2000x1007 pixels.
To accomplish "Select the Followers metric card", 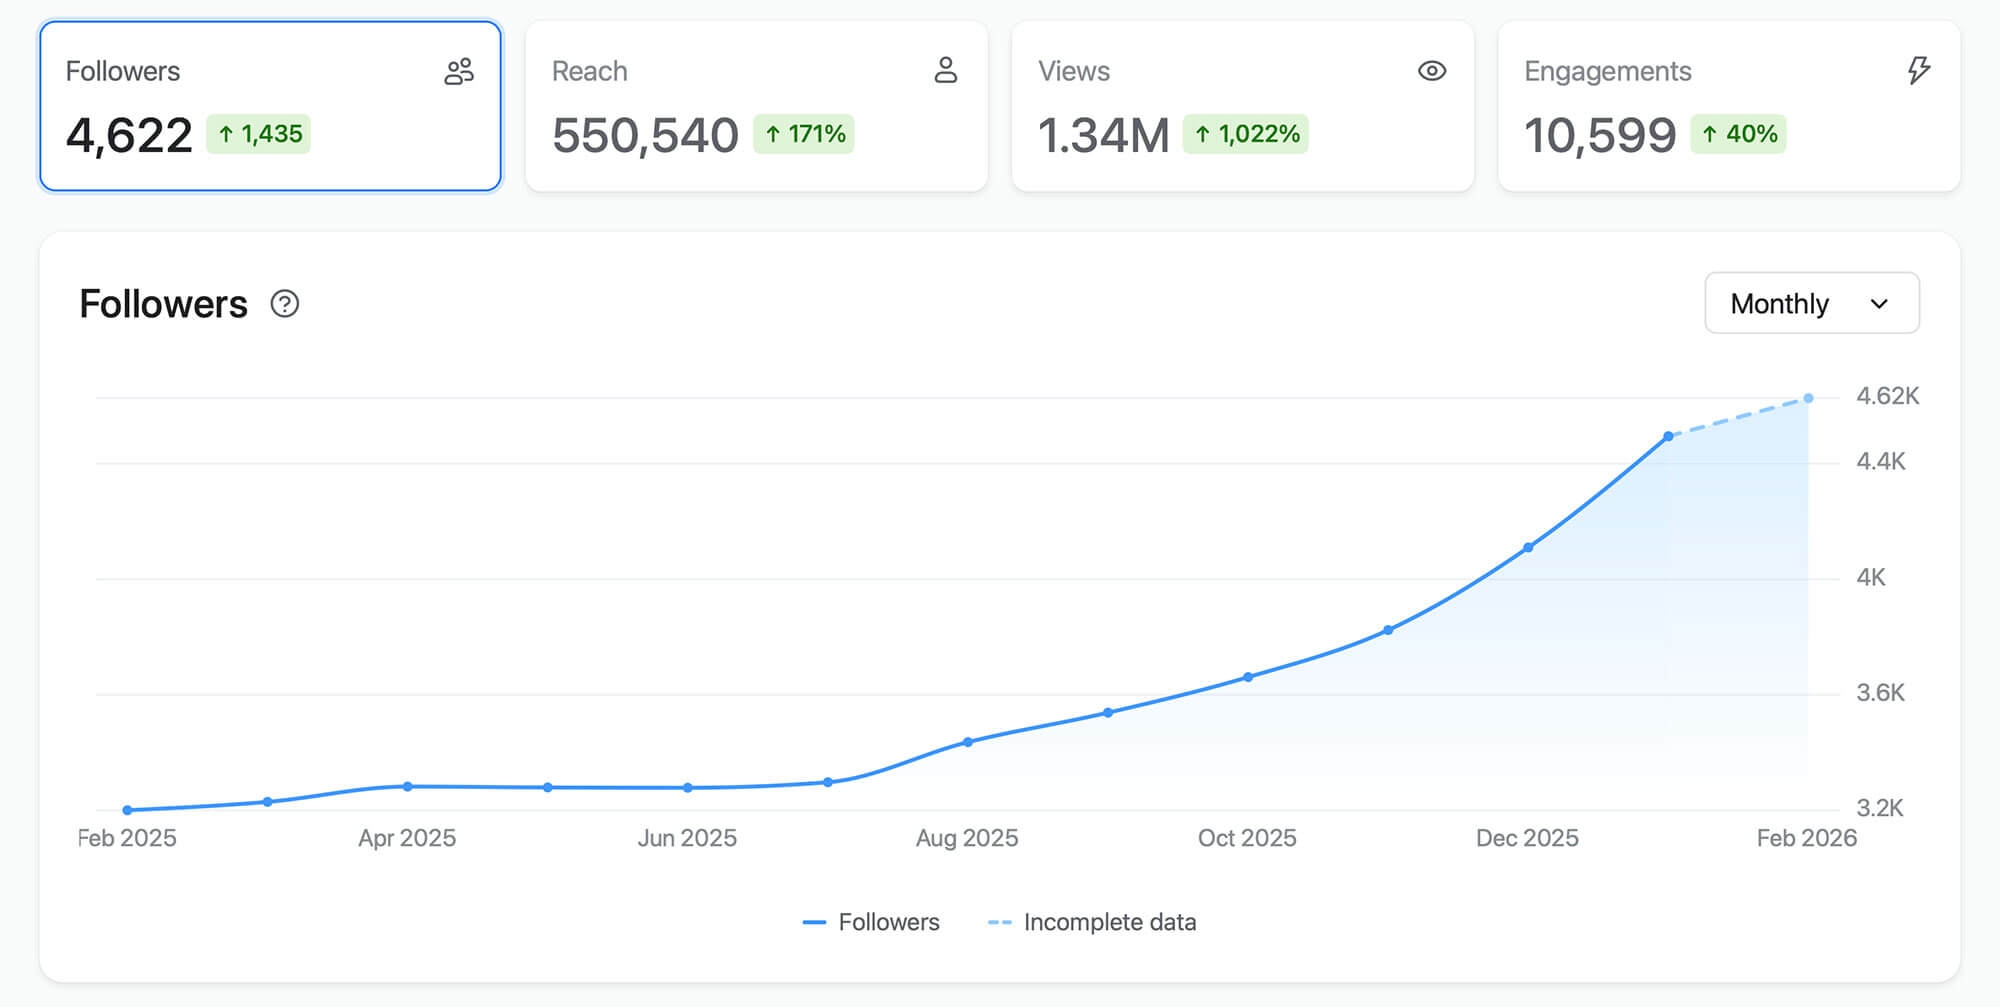I will pos(270,106).
